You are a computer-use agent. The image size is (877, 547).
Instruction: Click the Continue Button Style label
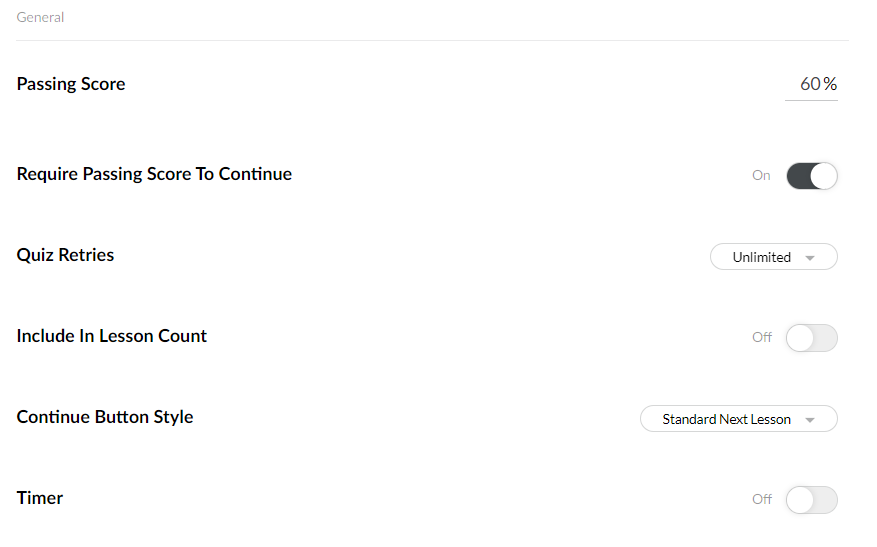[x=105, y=417]
